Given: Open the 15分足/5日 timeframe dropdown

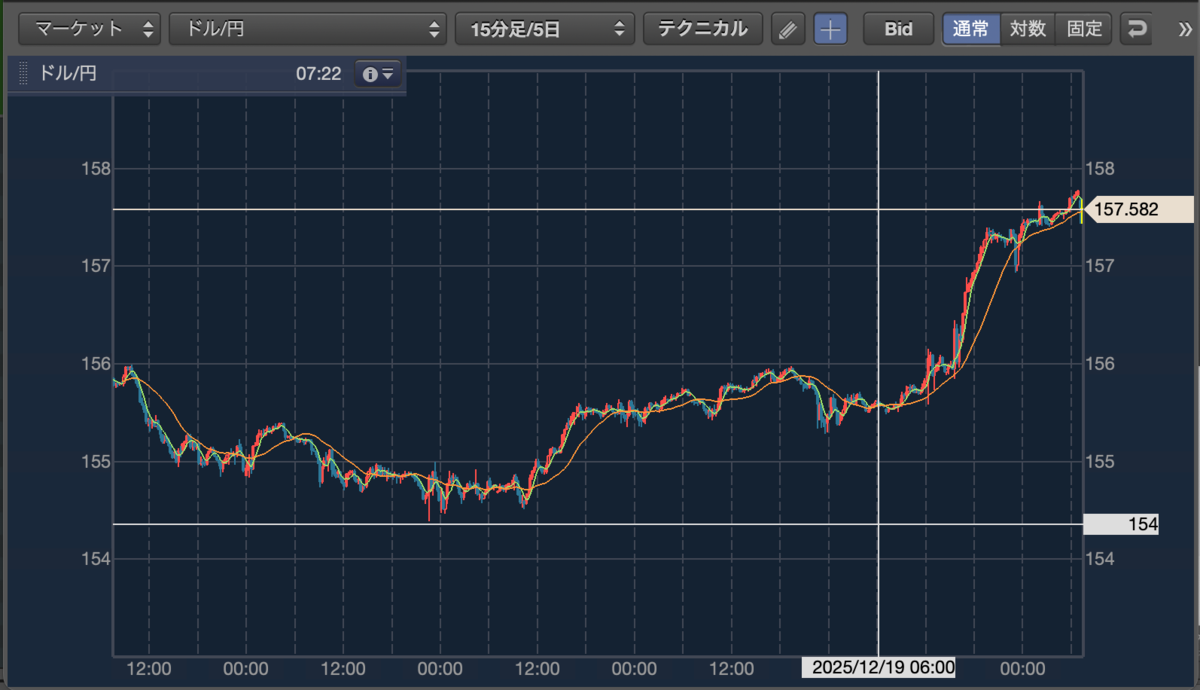Looking at the screenshot, I should (x=544, y=29).
